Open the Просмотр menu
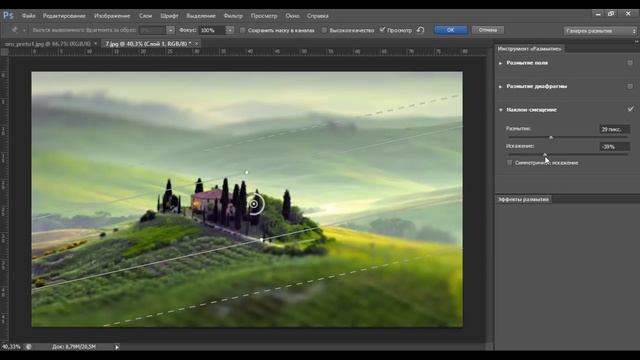640x360 pixels. coord(264,16)
